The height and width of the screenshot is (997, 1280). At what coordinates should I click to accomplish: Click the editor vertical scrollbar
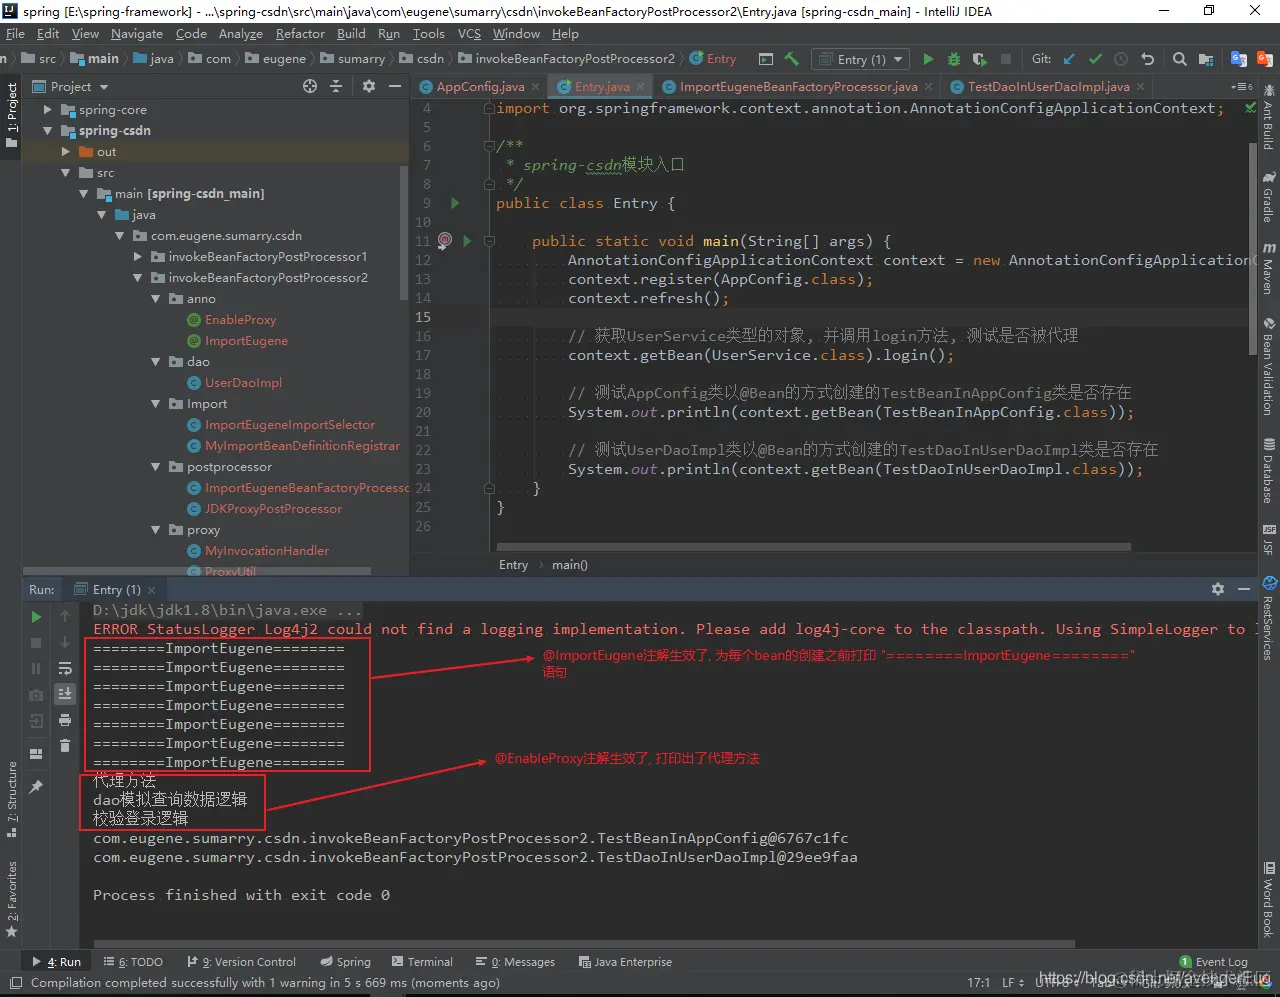point(1253,248)
